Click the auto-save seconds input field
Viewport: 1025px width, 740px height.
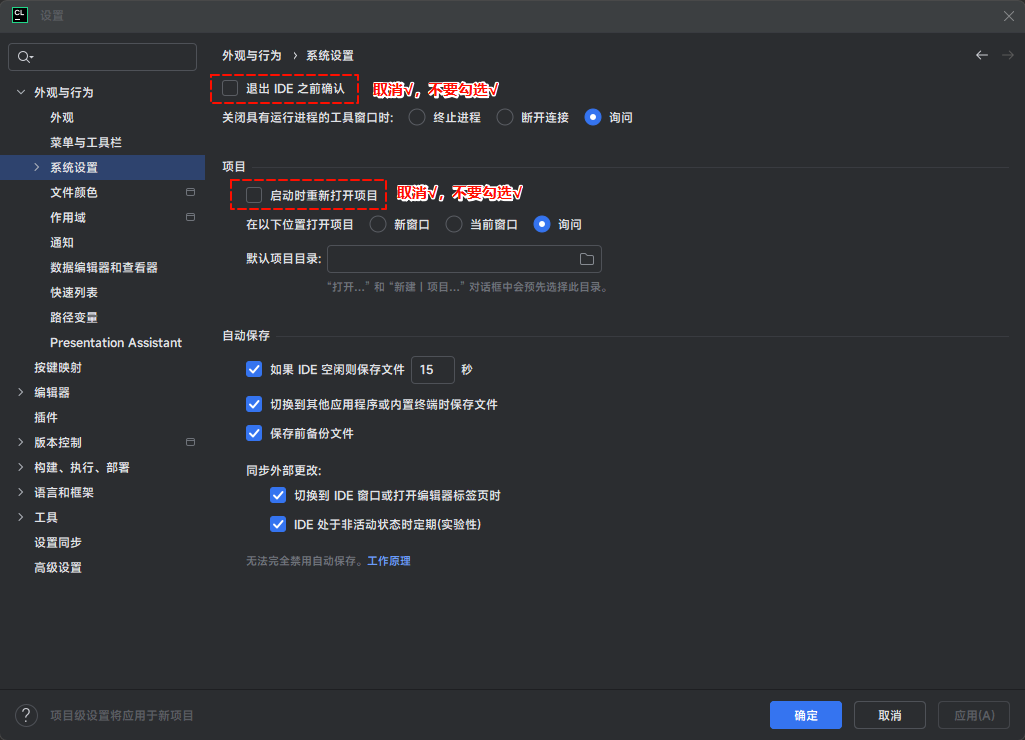[x=432, y=370]
